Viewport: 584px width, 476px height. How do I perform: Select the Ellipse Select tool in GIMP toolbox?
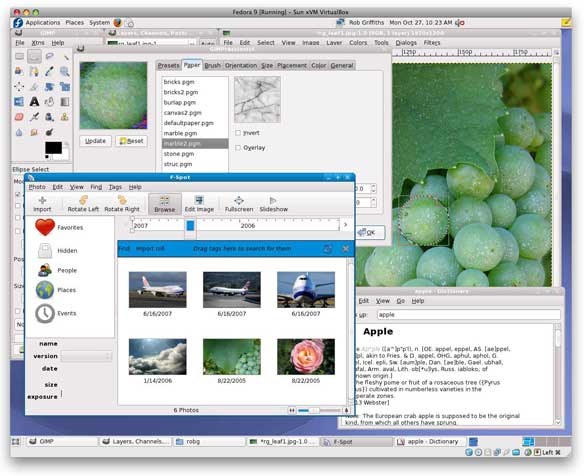click(34, 56)
